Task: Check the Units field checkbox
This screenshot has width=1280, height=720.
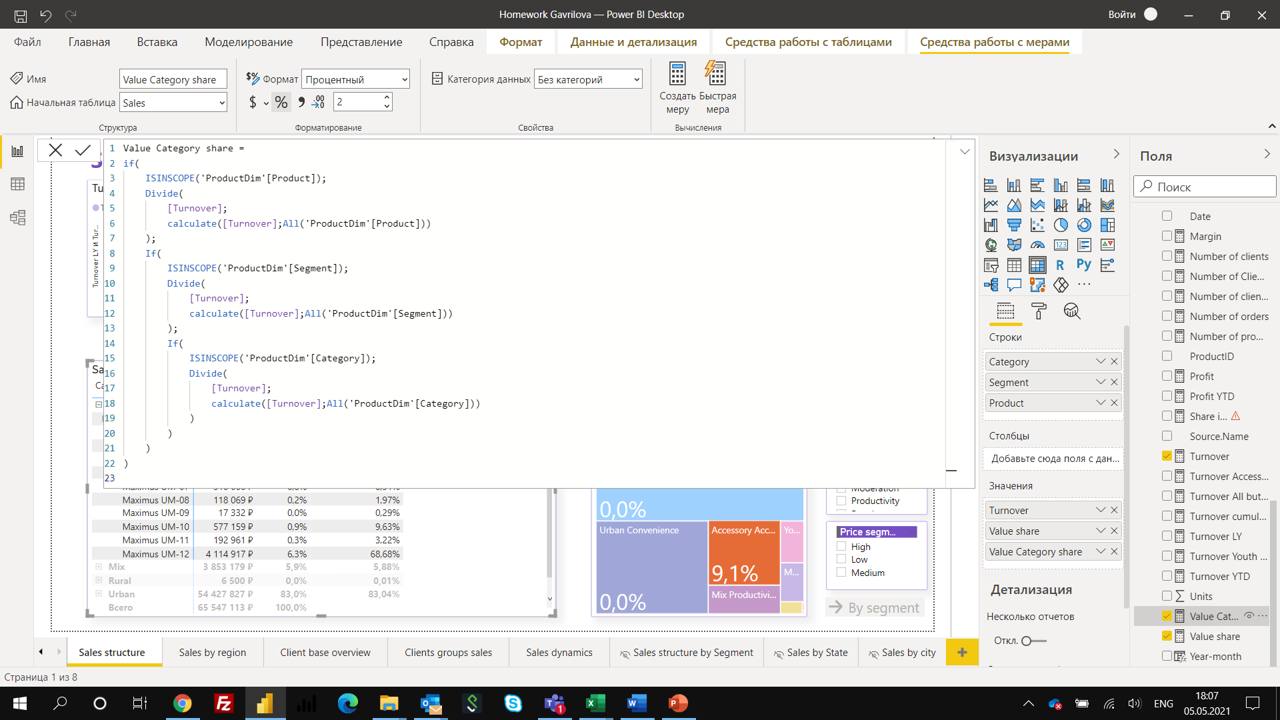Action: click(1166, 596)
